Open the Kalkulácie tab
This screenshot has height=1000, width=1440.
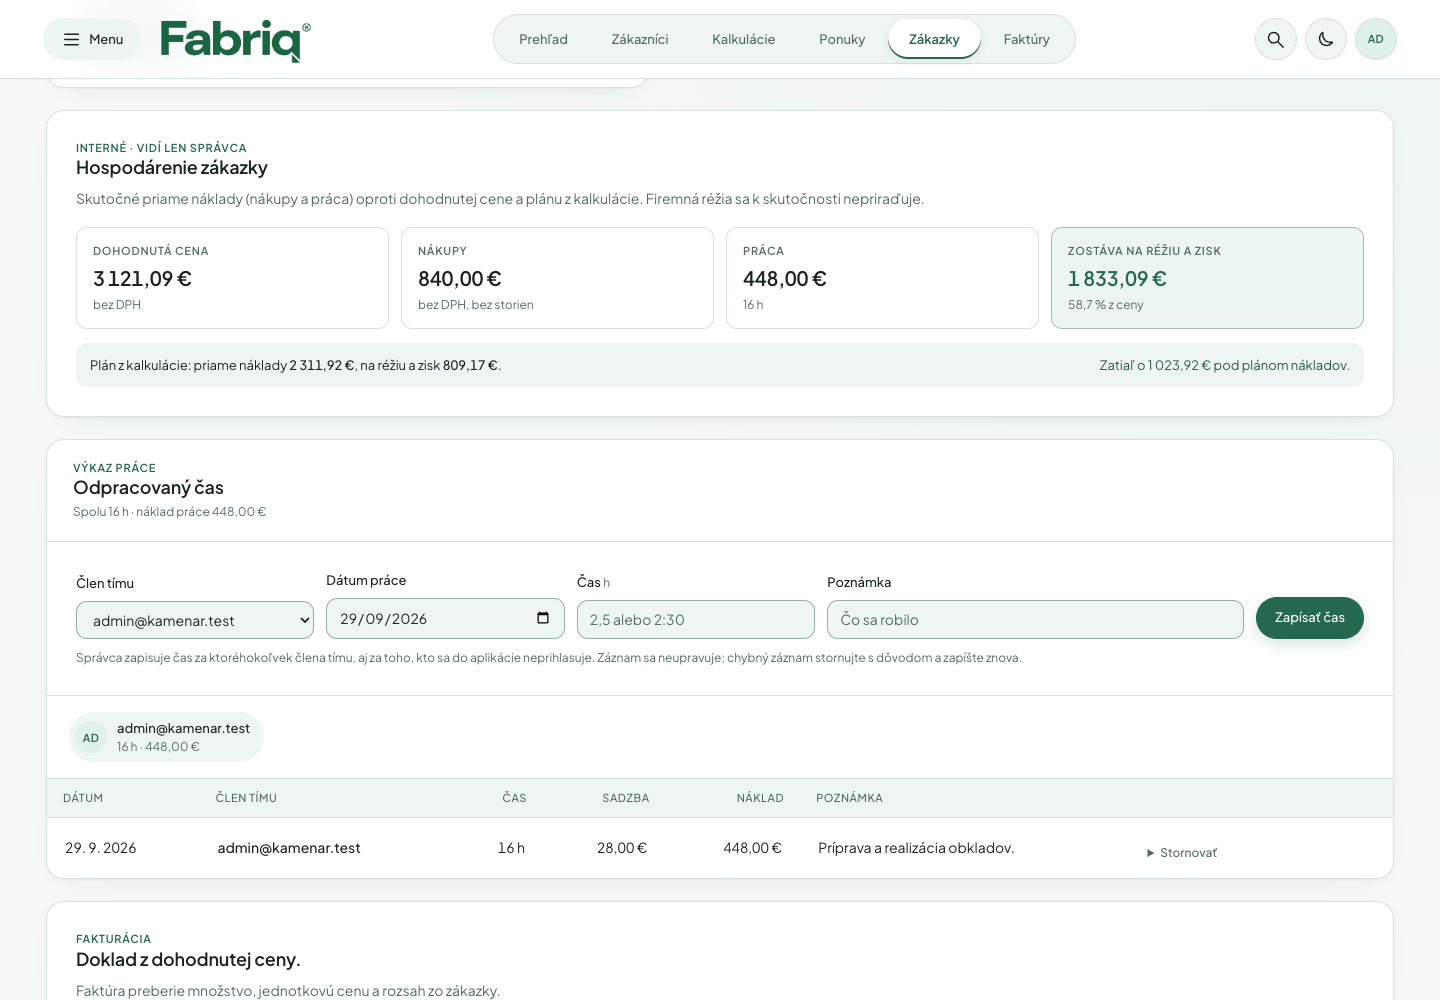click(x=743, y=39)
